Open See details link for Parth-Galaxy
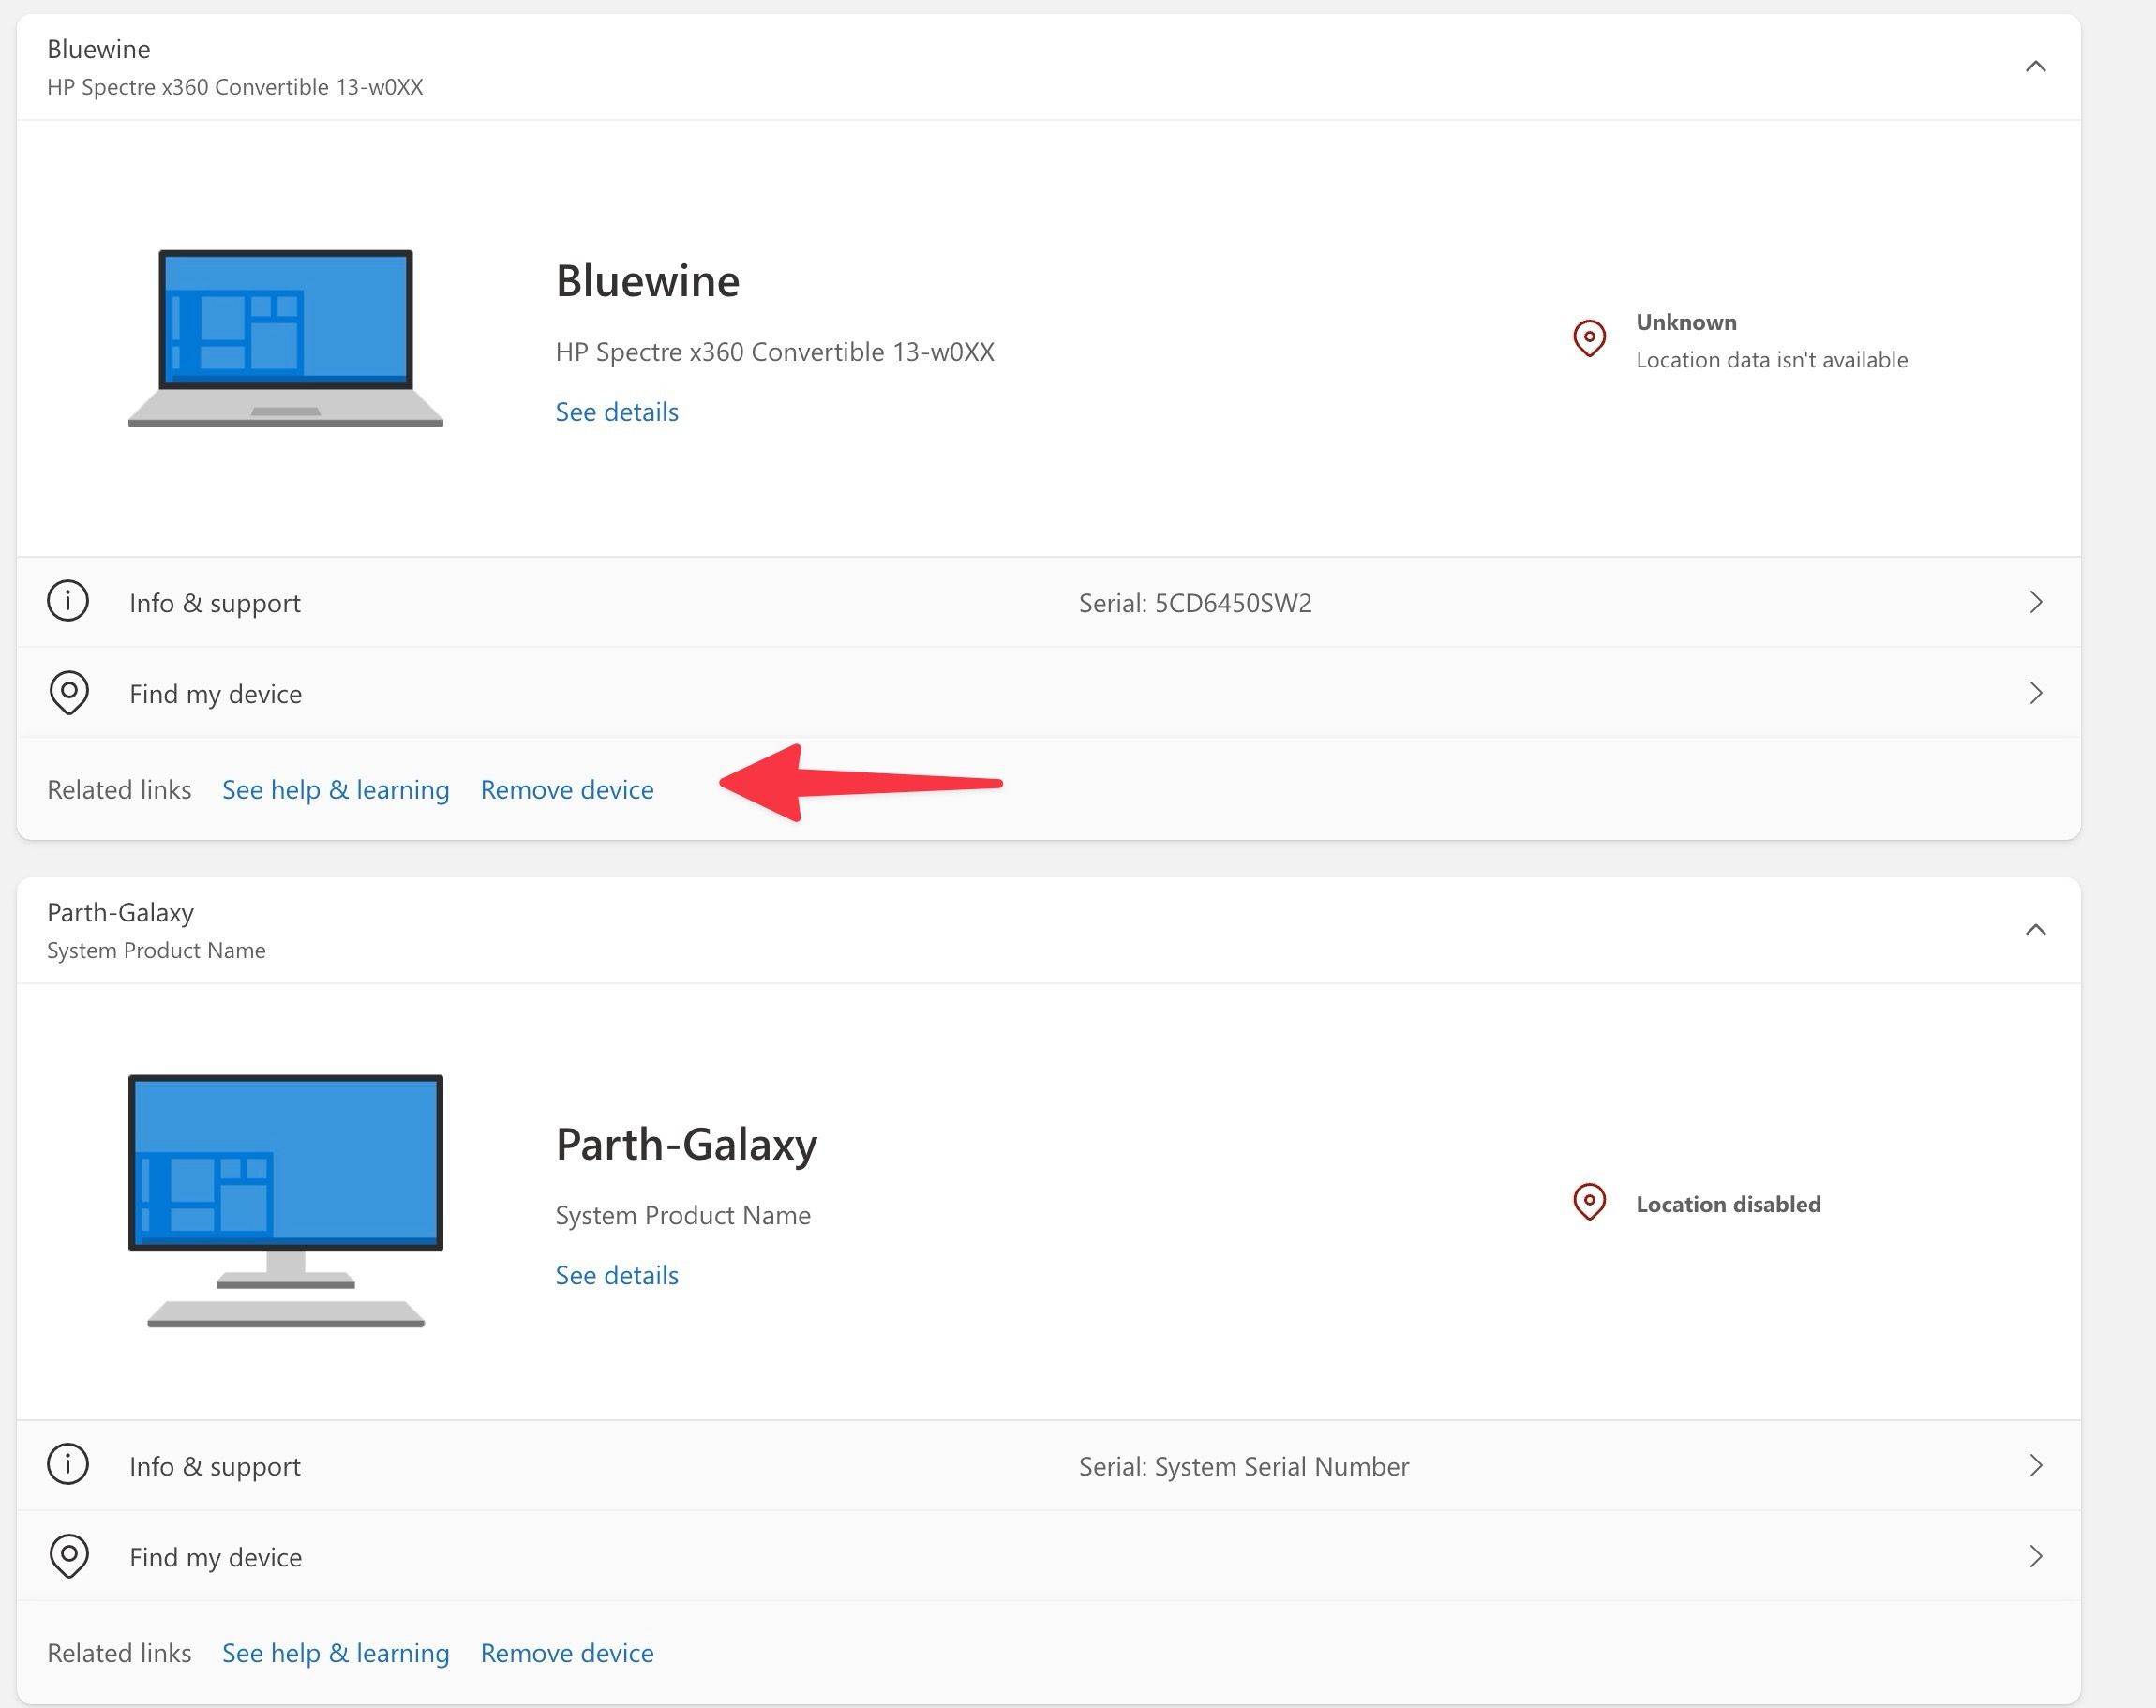This screenshot has height=1708, width=2156. coord(617,1275)
